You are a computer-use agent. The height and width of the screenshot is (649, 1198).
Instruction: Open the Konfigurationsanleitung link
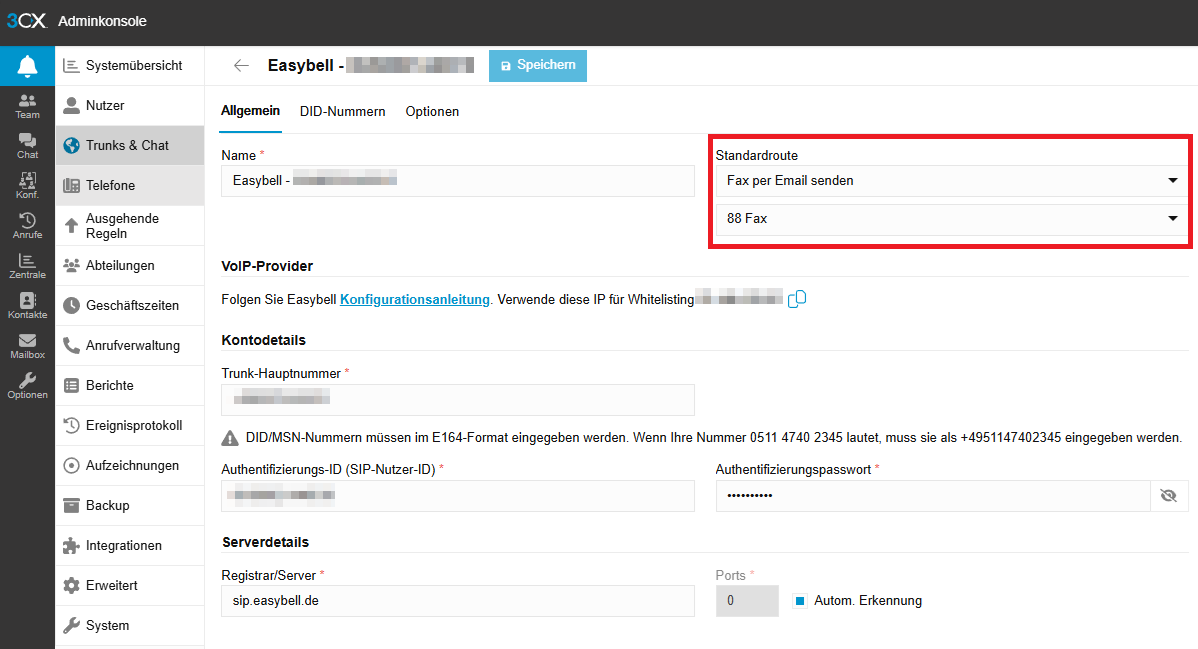[415, 299]
